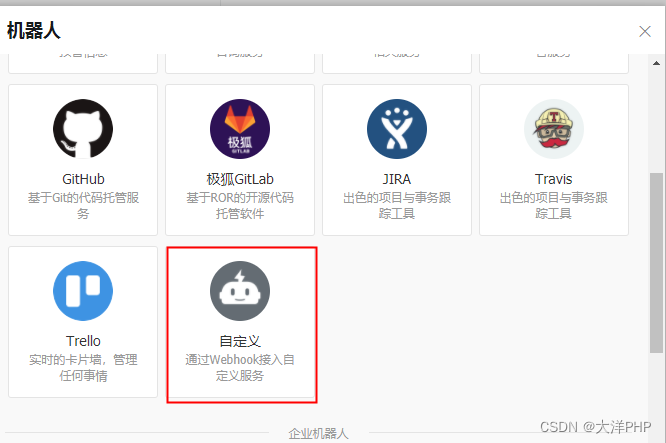Click the 机器人 dialog heading
The width and height of the screenshot is (666, 443).
[34, 31]
